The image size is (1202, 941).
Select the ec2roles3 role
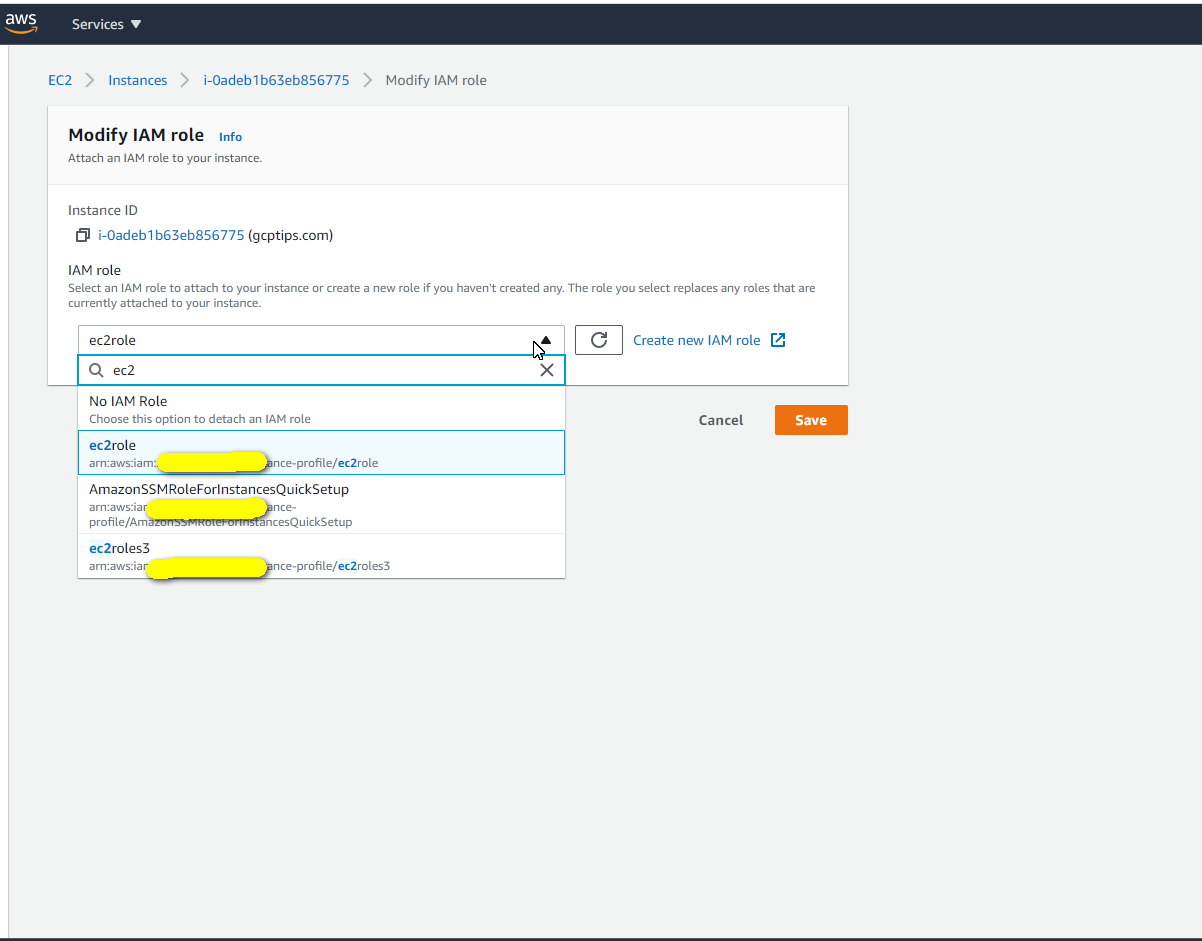click(320, 555)
